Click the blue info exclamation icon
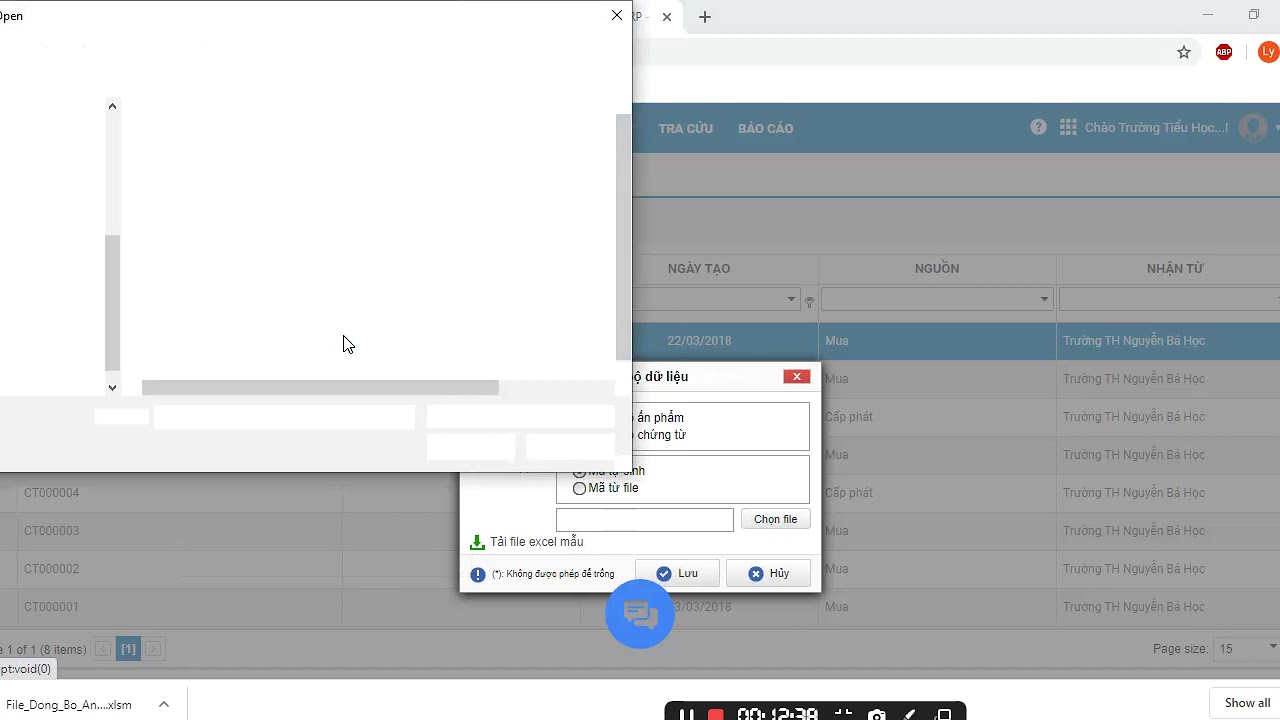 pyautogui.click(x=478, y=574)
